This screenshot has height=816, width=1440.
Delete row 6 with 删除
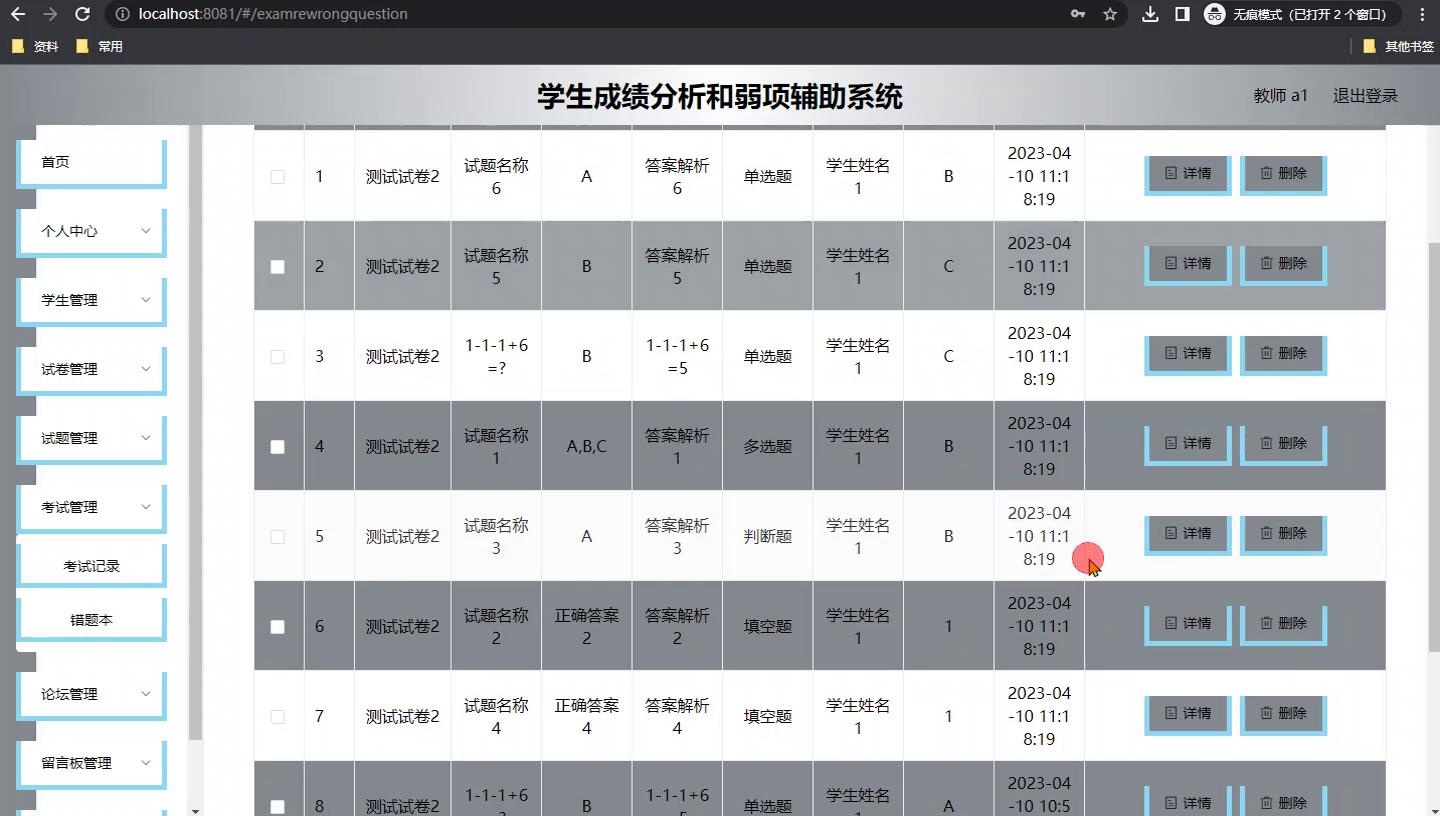pyautogui.click(x=1283, y=624)
